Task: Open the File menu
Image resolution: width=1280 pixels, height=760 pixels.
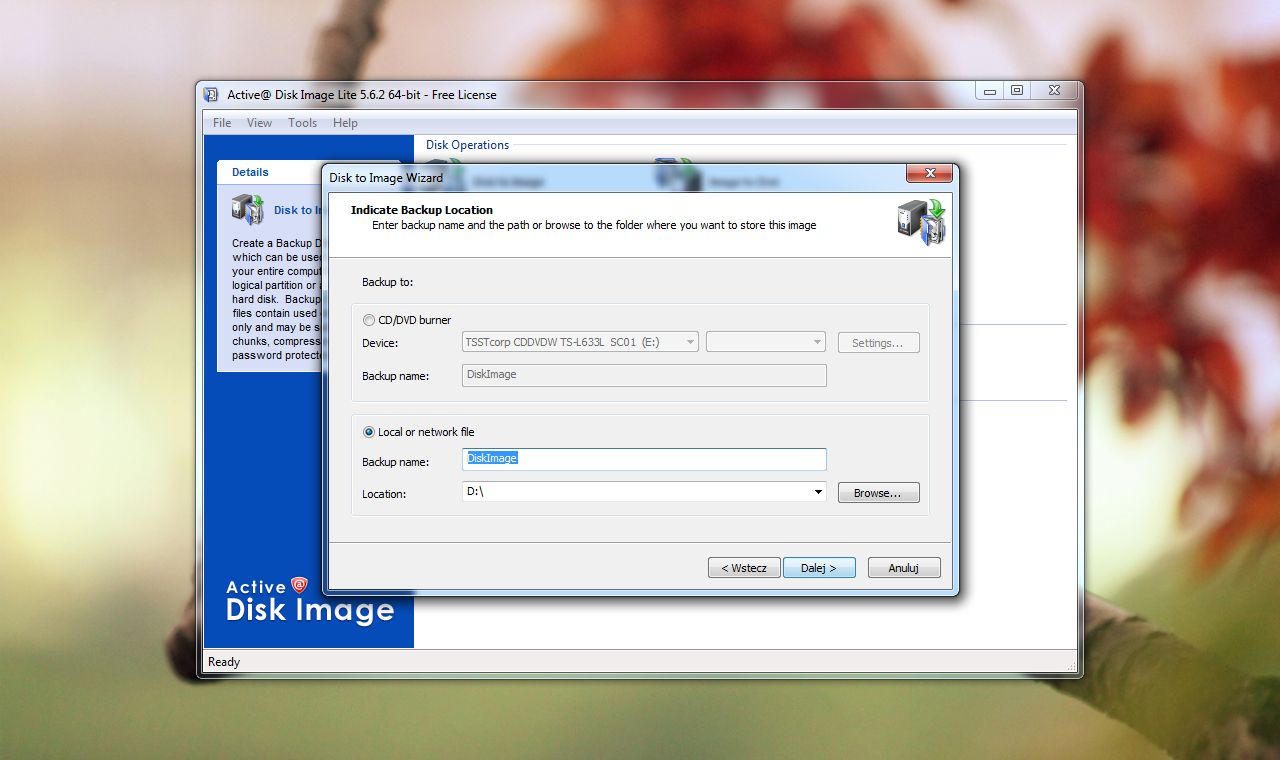Action: coord(222,123)
